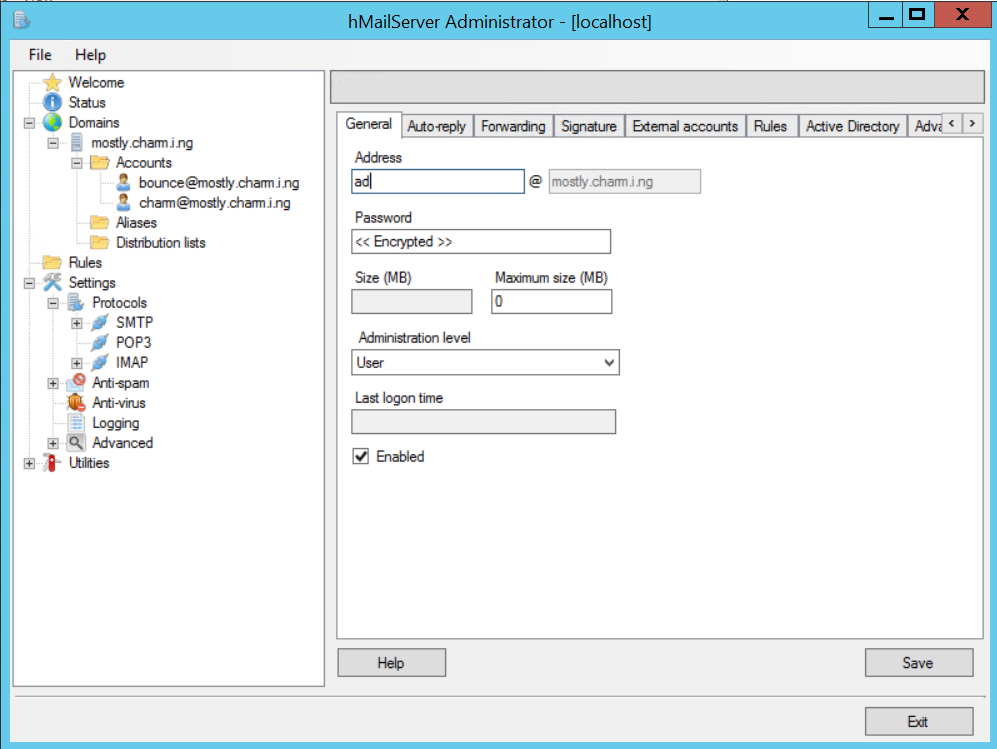Click the Maximum size (MB) field

551,301
